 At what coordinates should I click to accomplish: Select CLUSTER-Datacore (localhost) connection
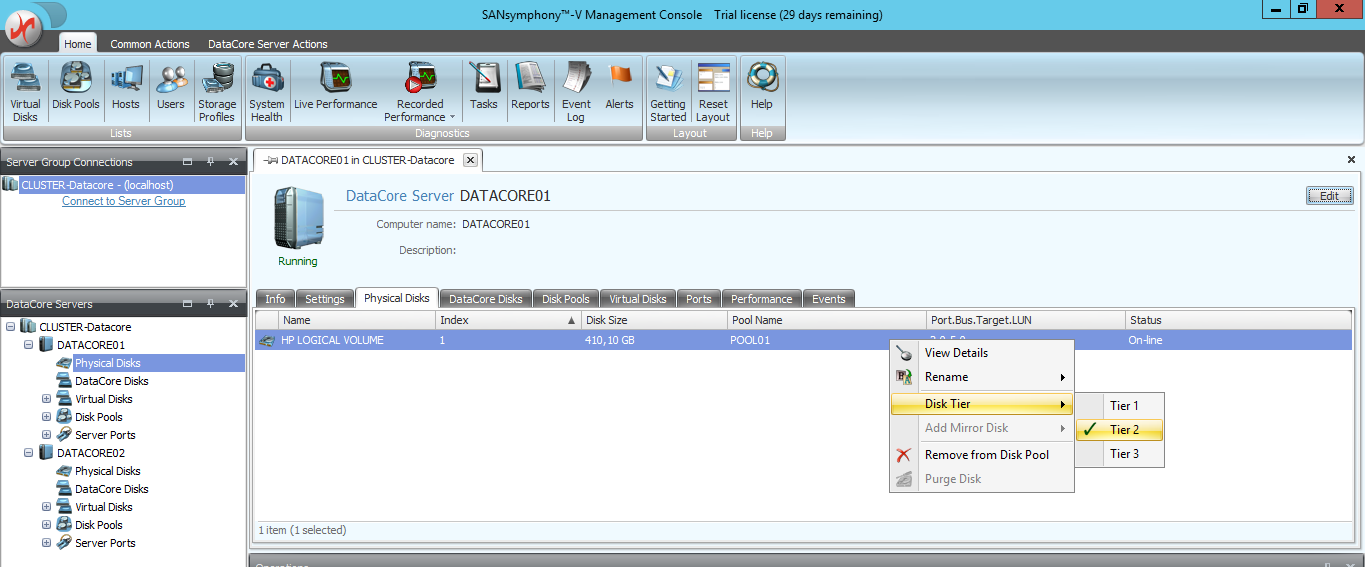(x=123, y=185)
